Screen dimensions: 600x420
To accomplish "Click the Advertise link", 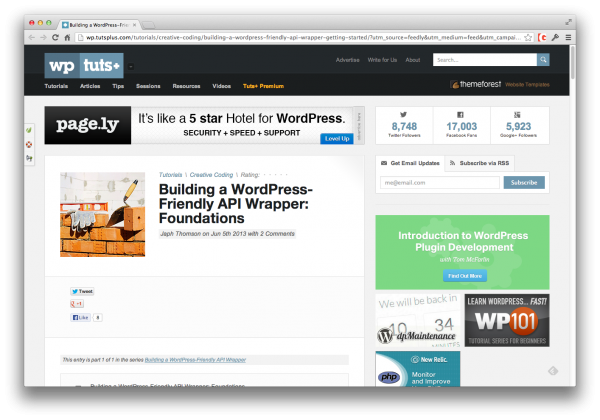I will click(x=347, y=60).
